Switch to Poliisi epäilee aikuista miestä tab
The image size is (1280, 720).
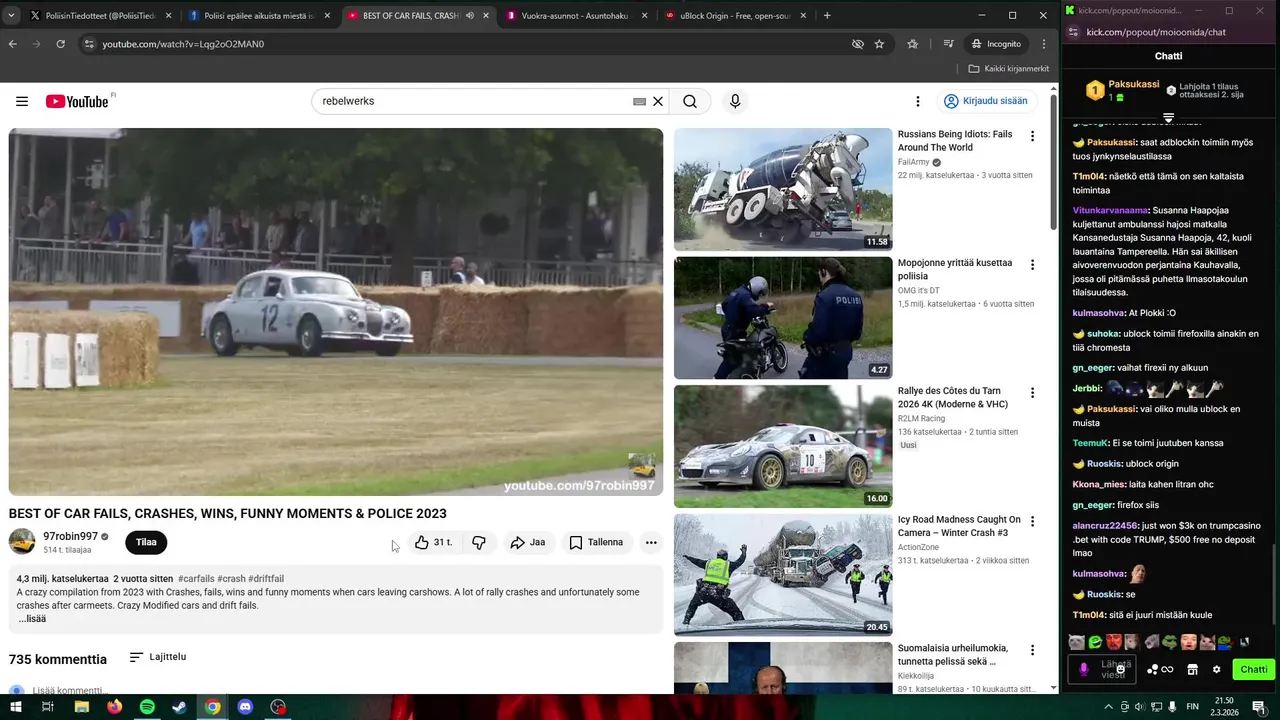coord(259,16)
